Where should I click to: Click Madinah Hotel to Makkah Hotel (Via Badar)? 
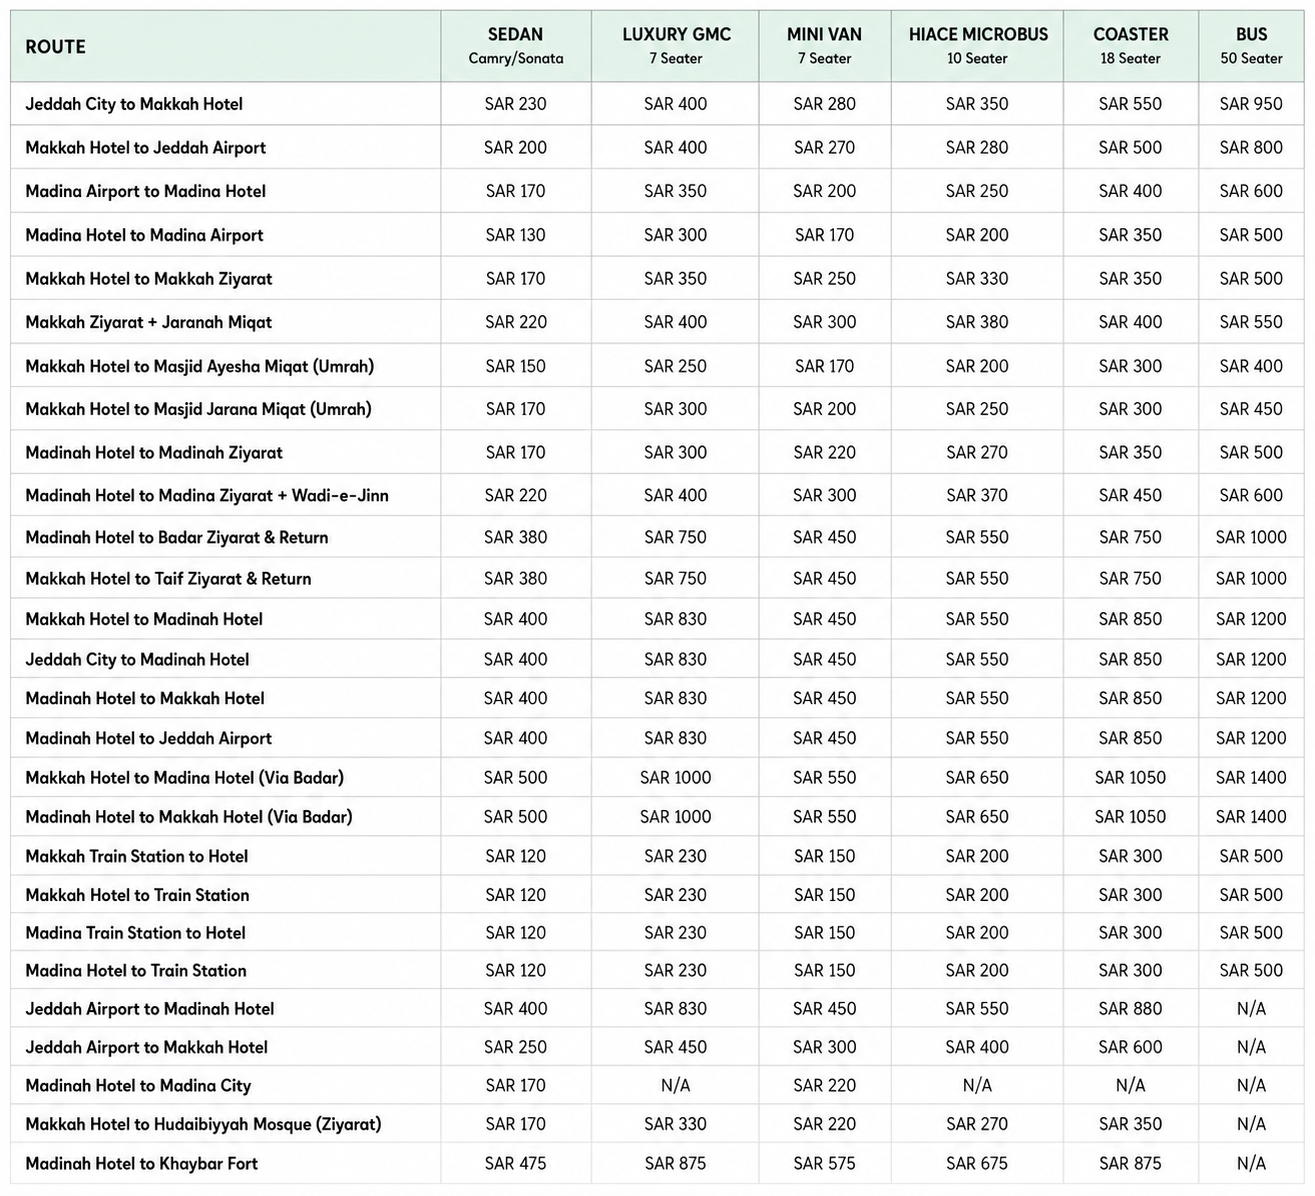(x=189, y=816)
